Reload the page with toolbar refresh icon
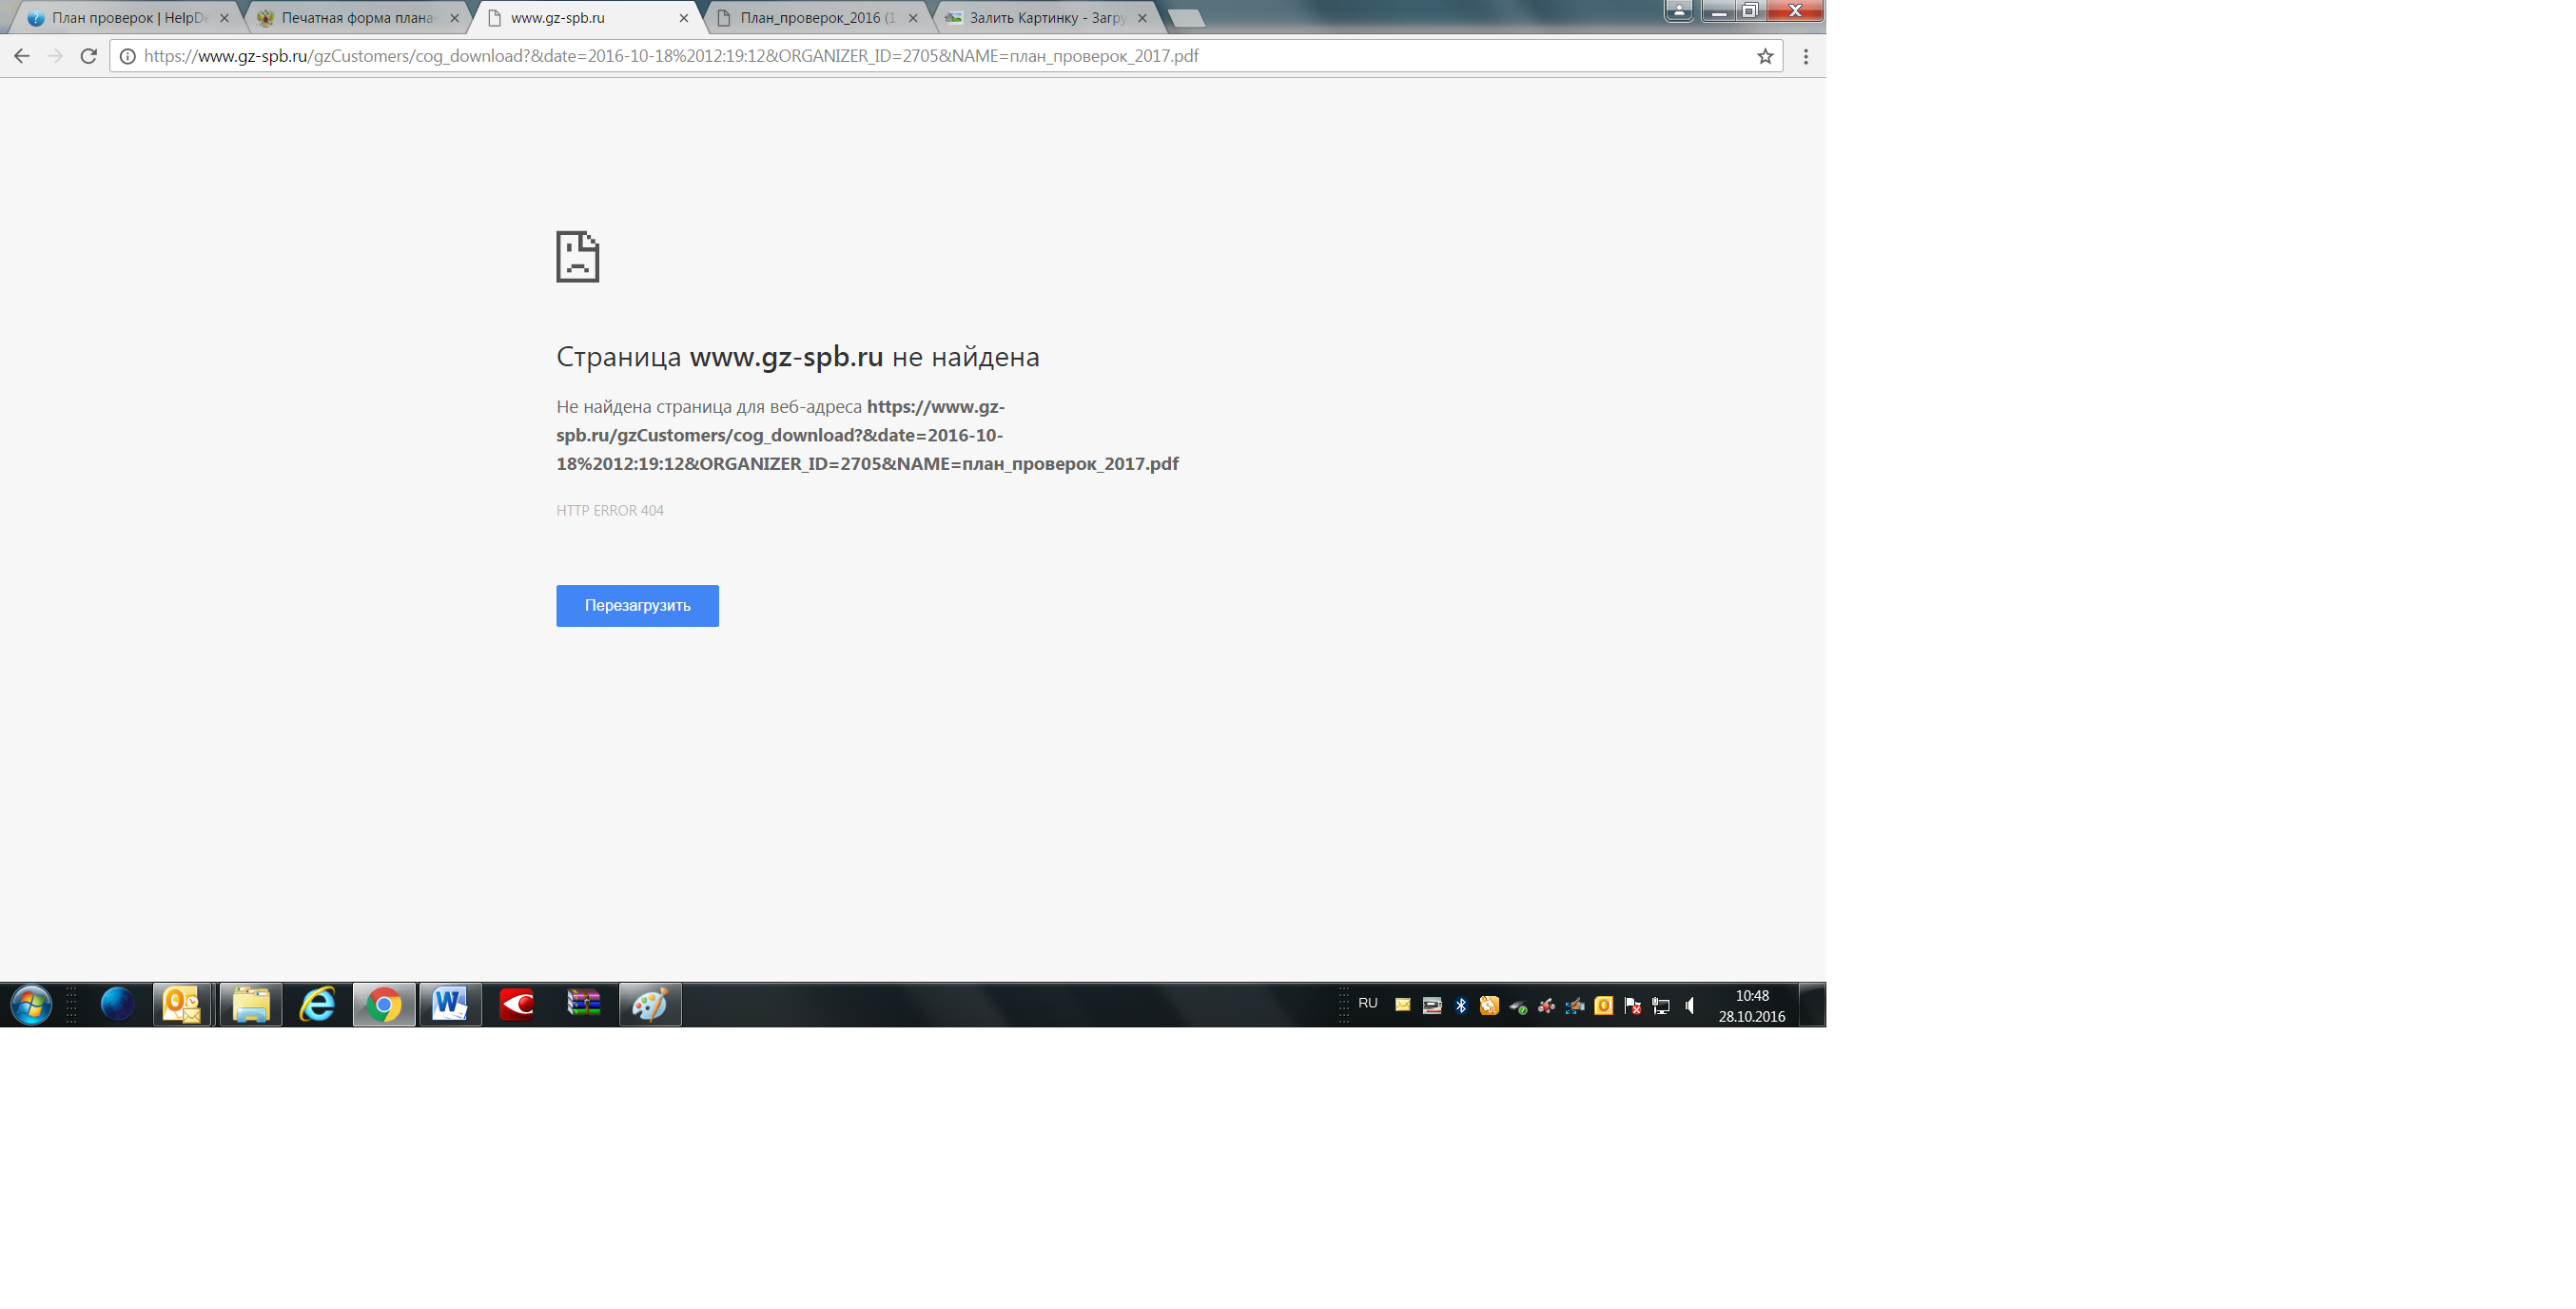 pos(89,56)
